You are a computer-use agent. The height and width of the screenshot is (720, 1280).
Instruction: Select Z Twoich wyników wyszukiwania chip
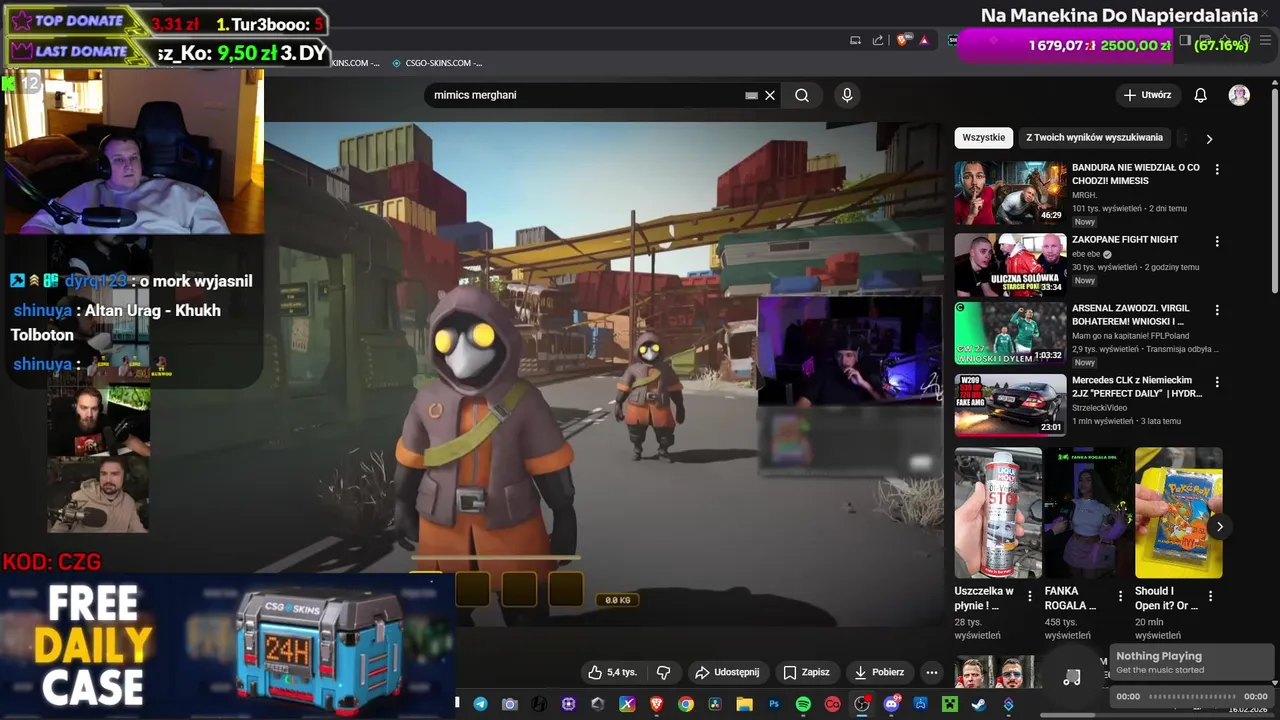point(1094,138)
